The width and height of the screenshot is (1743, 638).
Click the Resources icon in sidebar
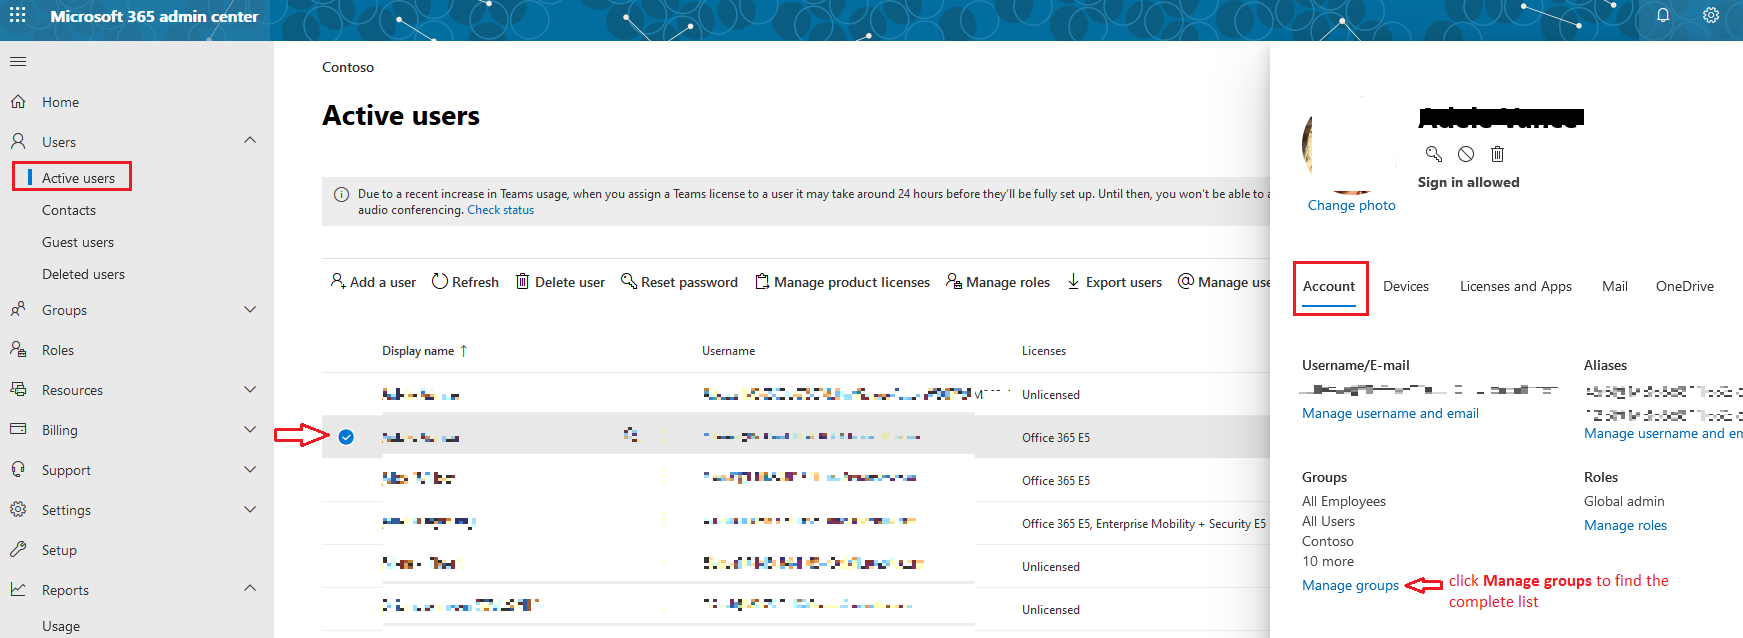click(18, 390)
